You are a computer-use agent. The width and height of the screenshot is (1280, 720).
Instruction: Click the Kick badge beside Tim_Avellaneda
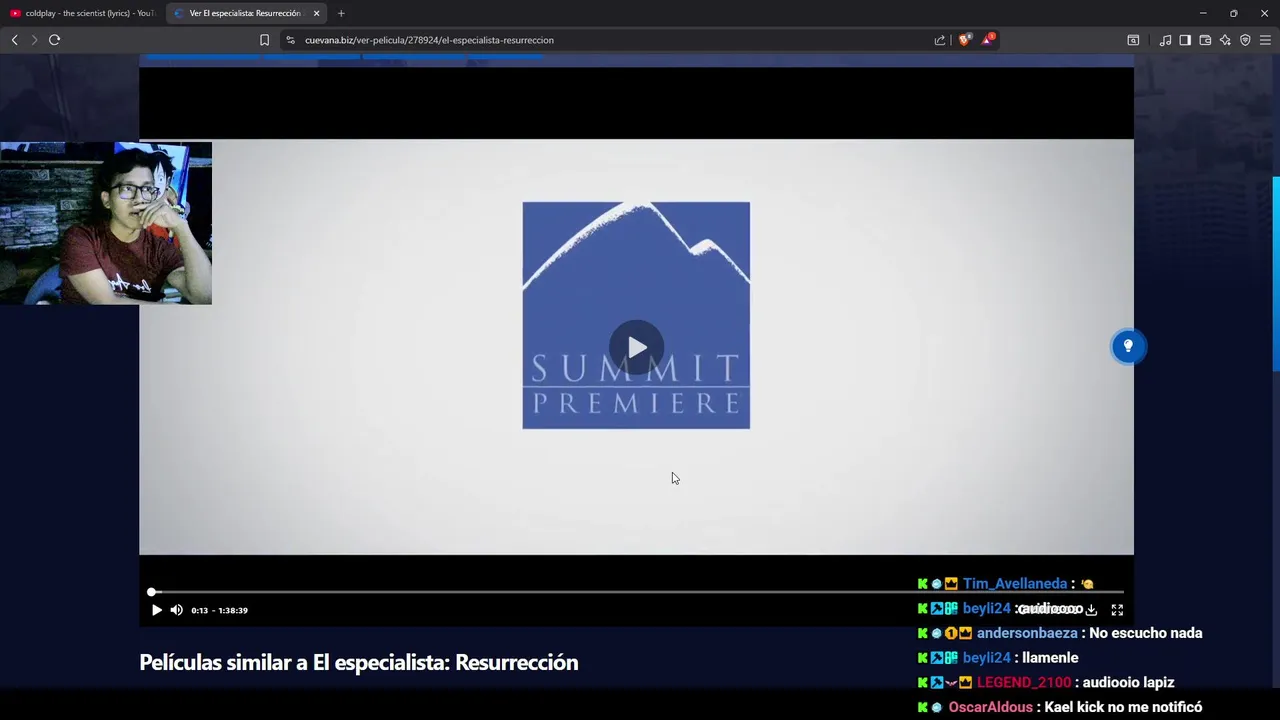[x=922, y=584]
